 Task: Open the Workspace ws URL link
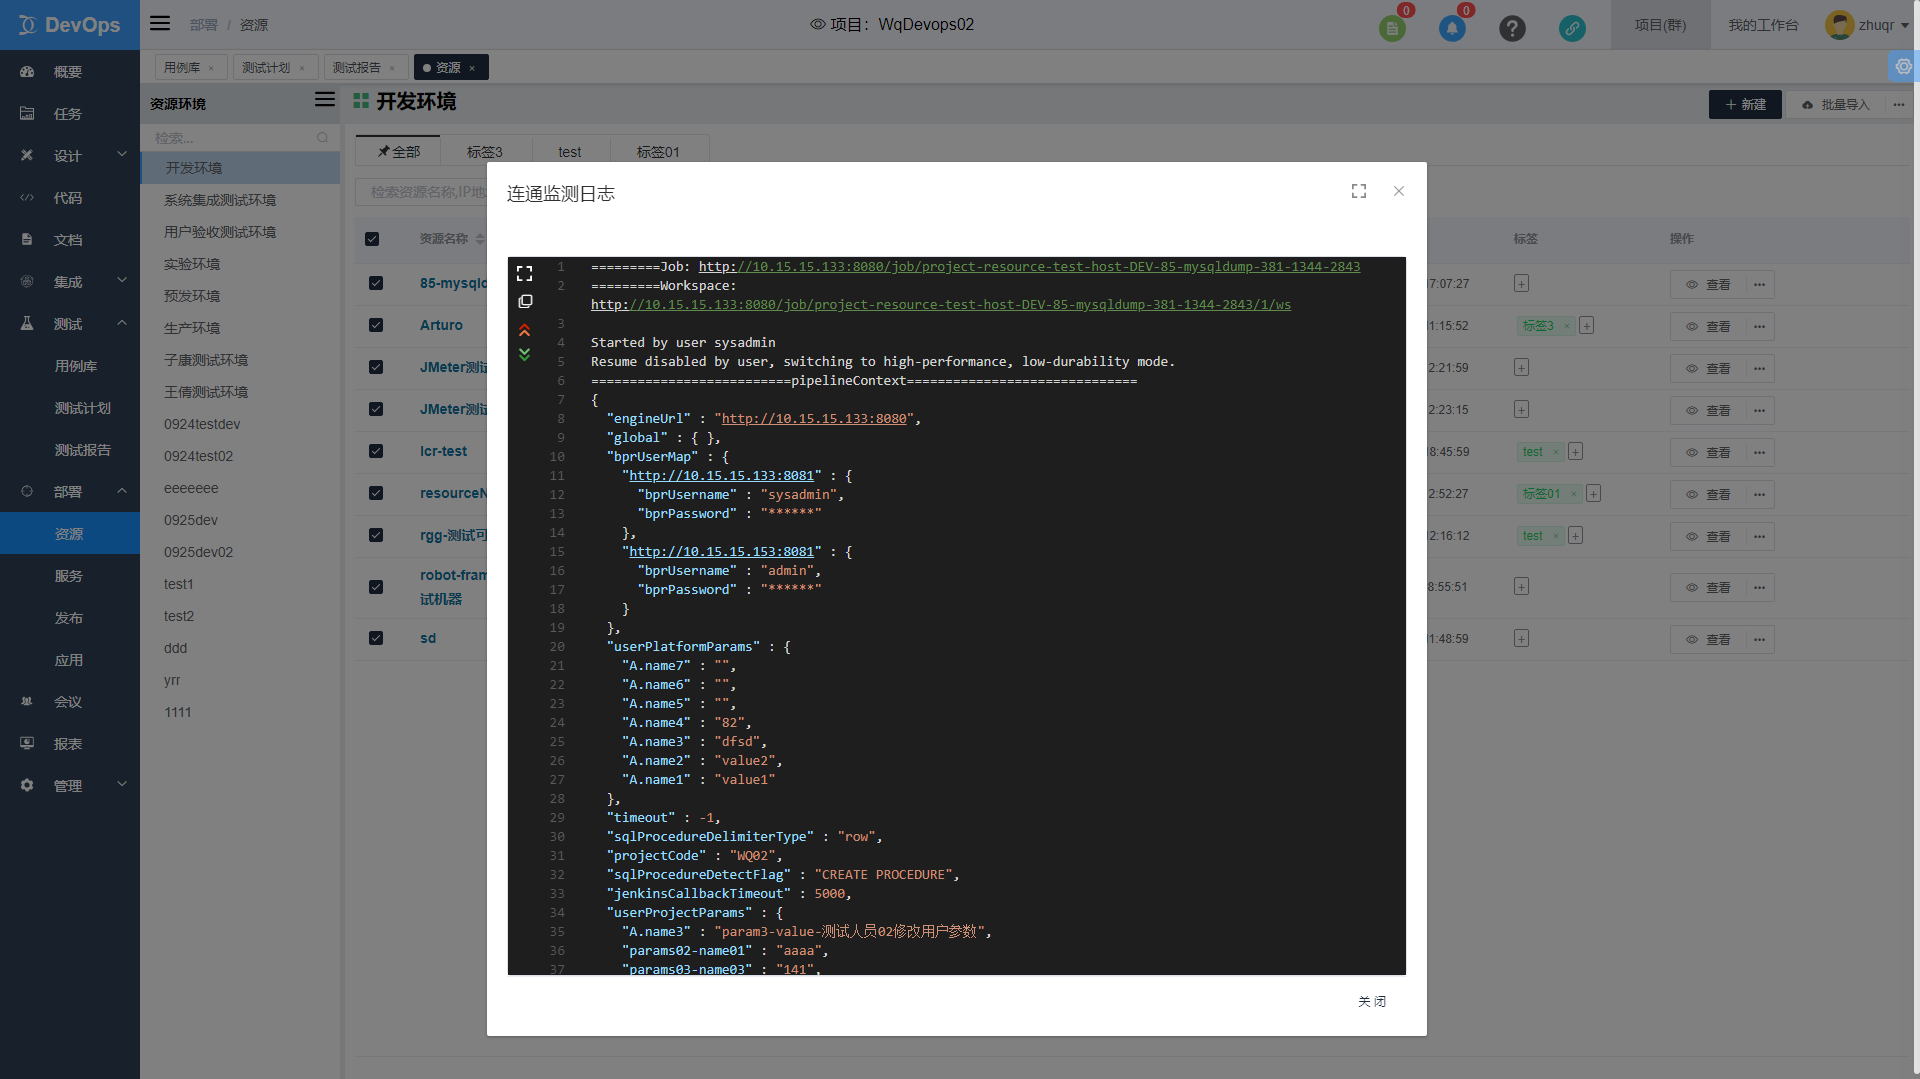coord(941,305)
